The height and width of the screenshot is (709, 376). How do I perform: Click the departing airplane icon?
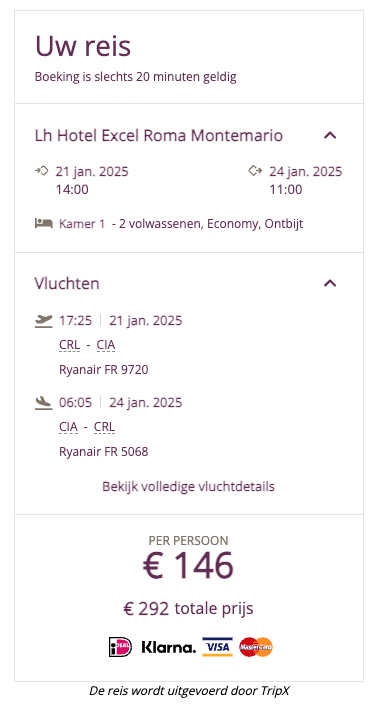tap(44, 321)
